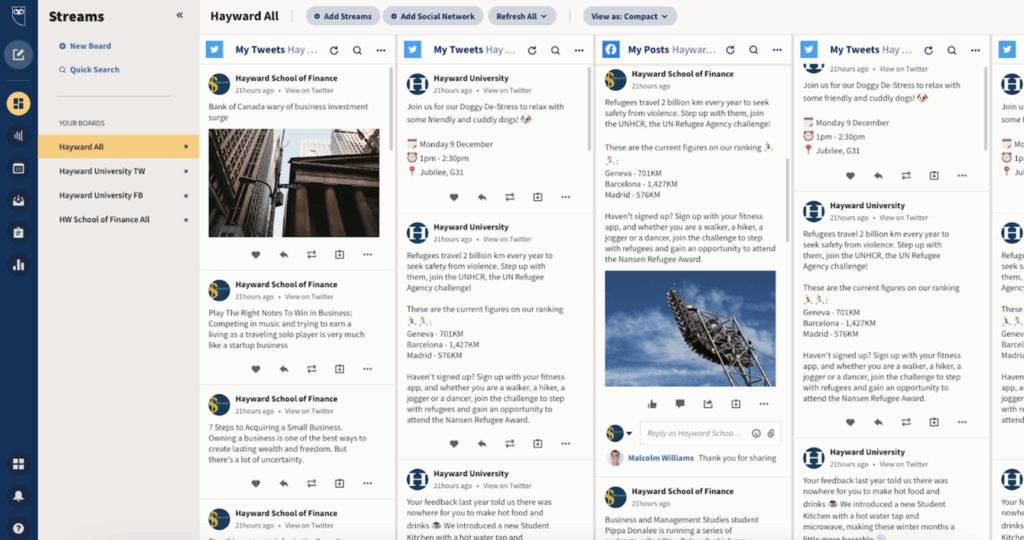Click the Reply as Hayward School input field
The height and width of the screenshot is (540, 1024).
pyautogui.click(x=693, y=433)
